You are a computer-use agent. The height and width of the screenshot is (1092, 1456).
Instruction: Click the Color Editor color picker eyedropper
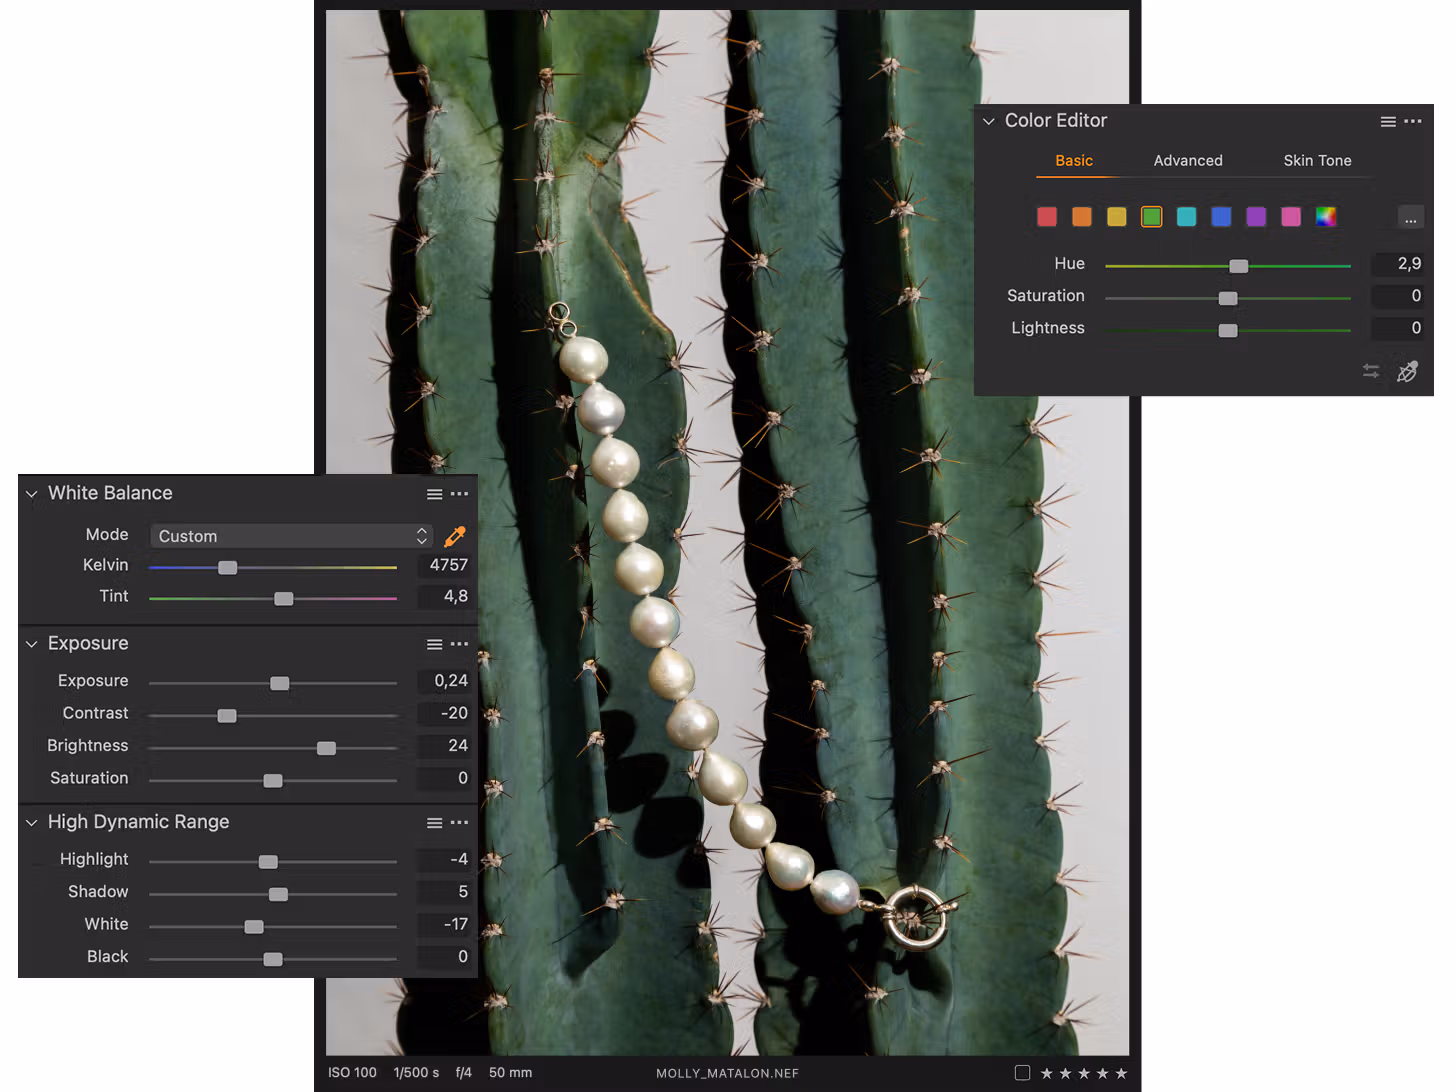[1407, 372]
